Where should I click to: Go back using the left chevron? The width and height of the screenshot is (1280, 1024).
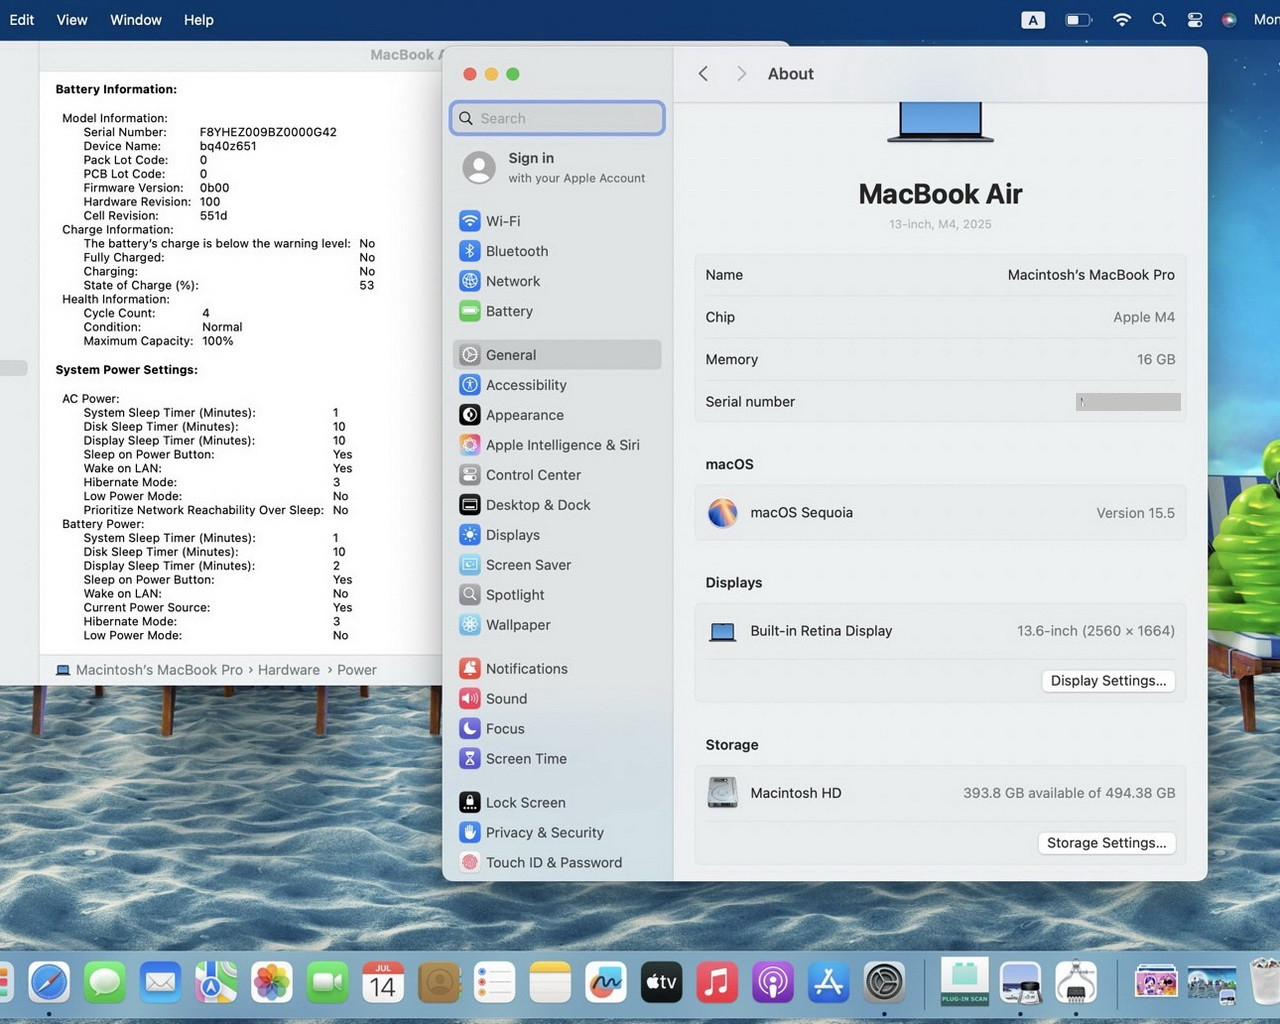tap(703, 74)
